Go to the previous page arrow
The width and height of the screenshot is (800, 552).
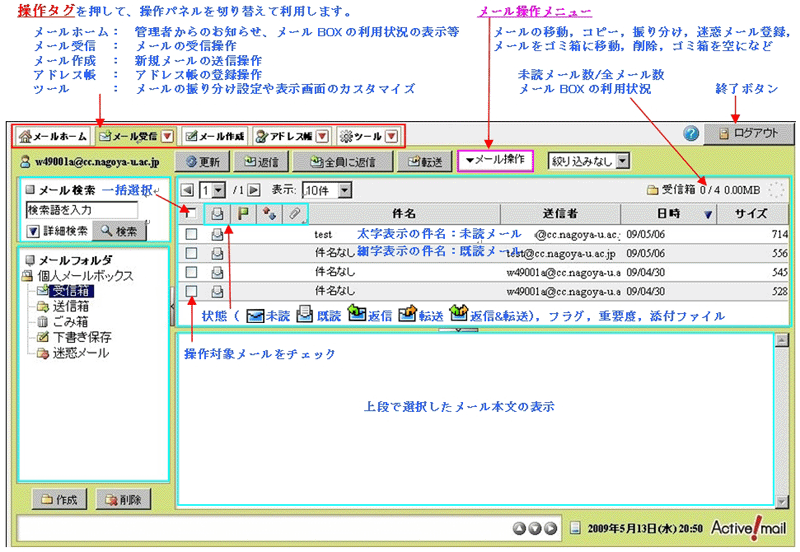[187, 189]
